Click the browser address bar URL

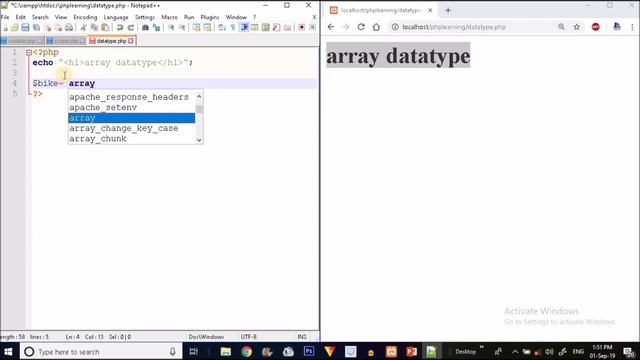point(454,27)
